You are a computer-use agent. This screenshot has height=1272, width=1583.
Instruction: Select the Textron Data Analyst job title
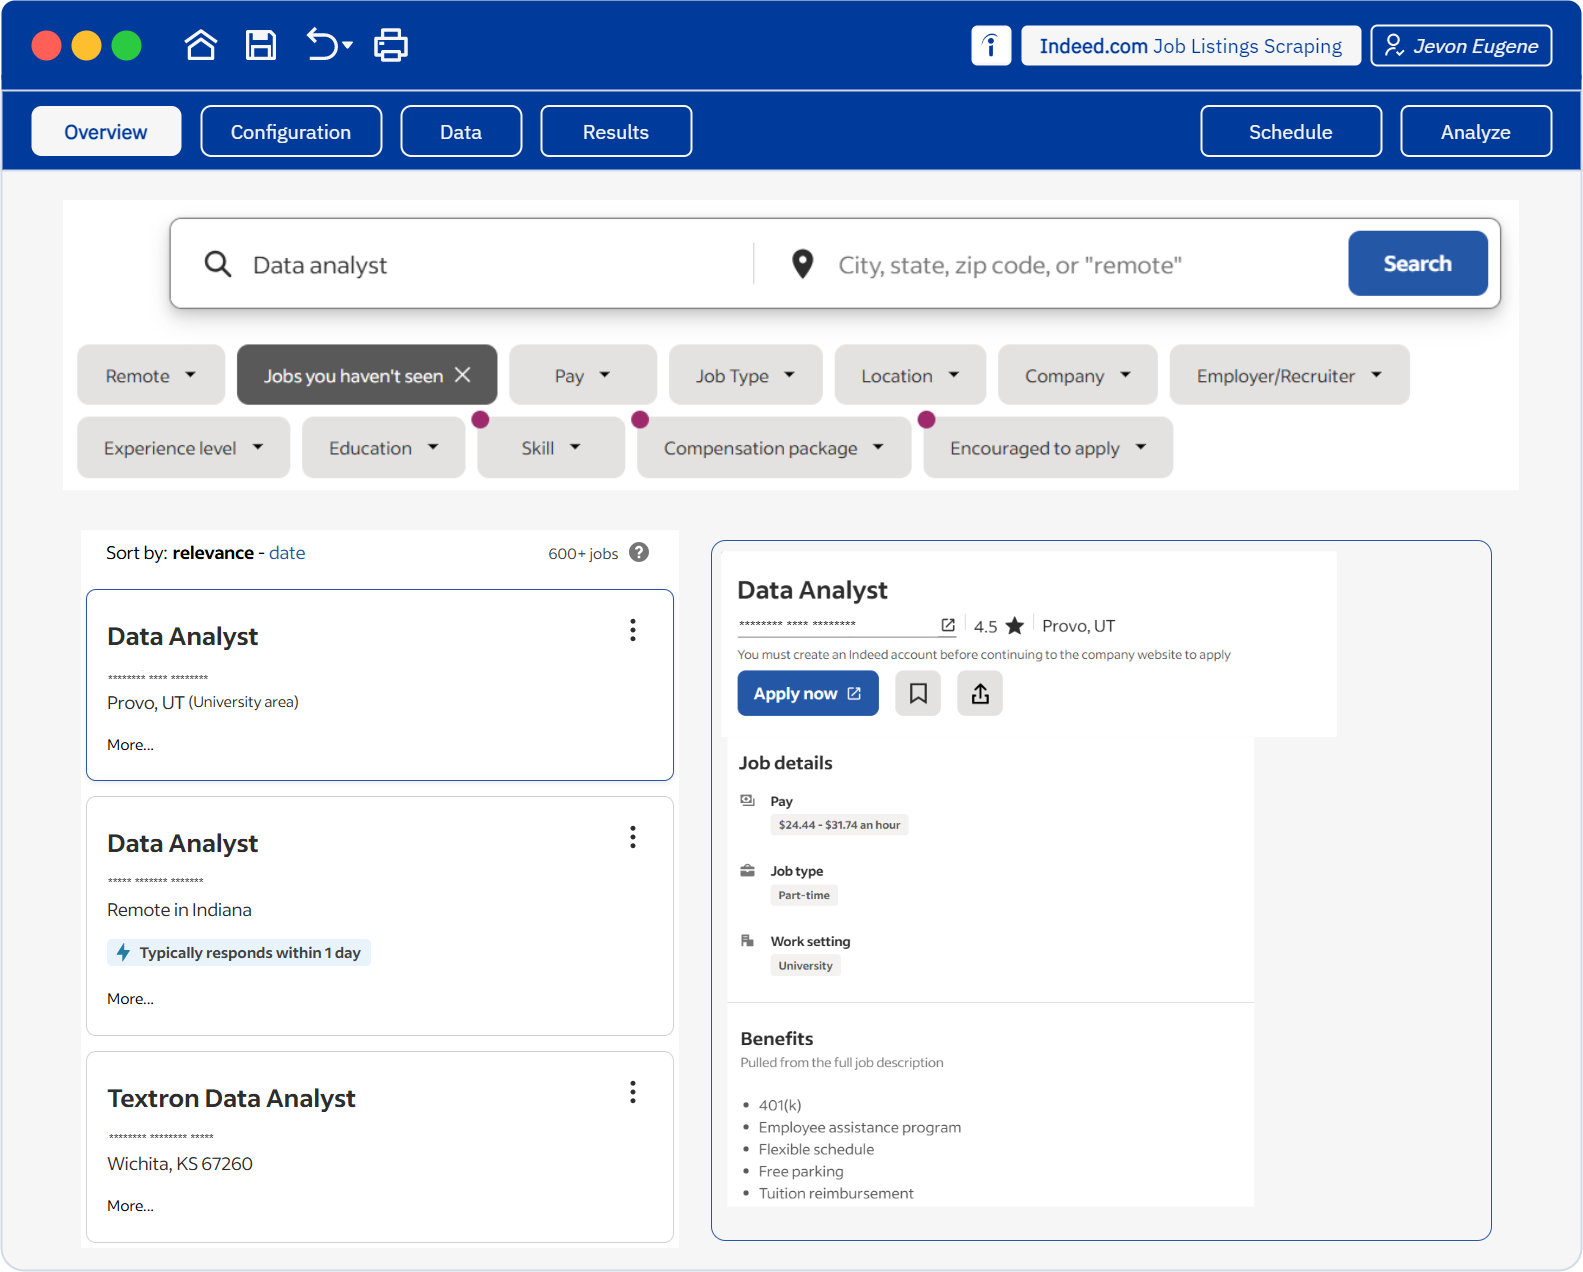pyautogui.click(x=231, y=1098)
